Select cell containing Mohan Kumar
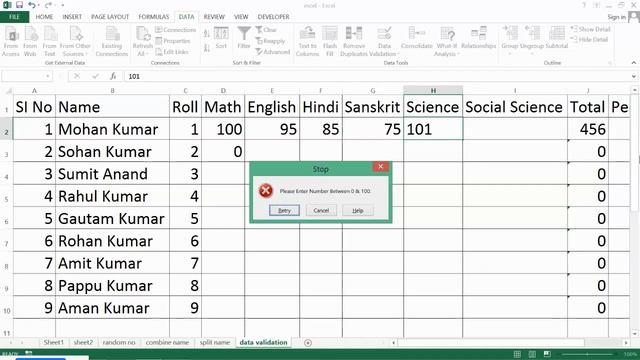 [112, 129]
